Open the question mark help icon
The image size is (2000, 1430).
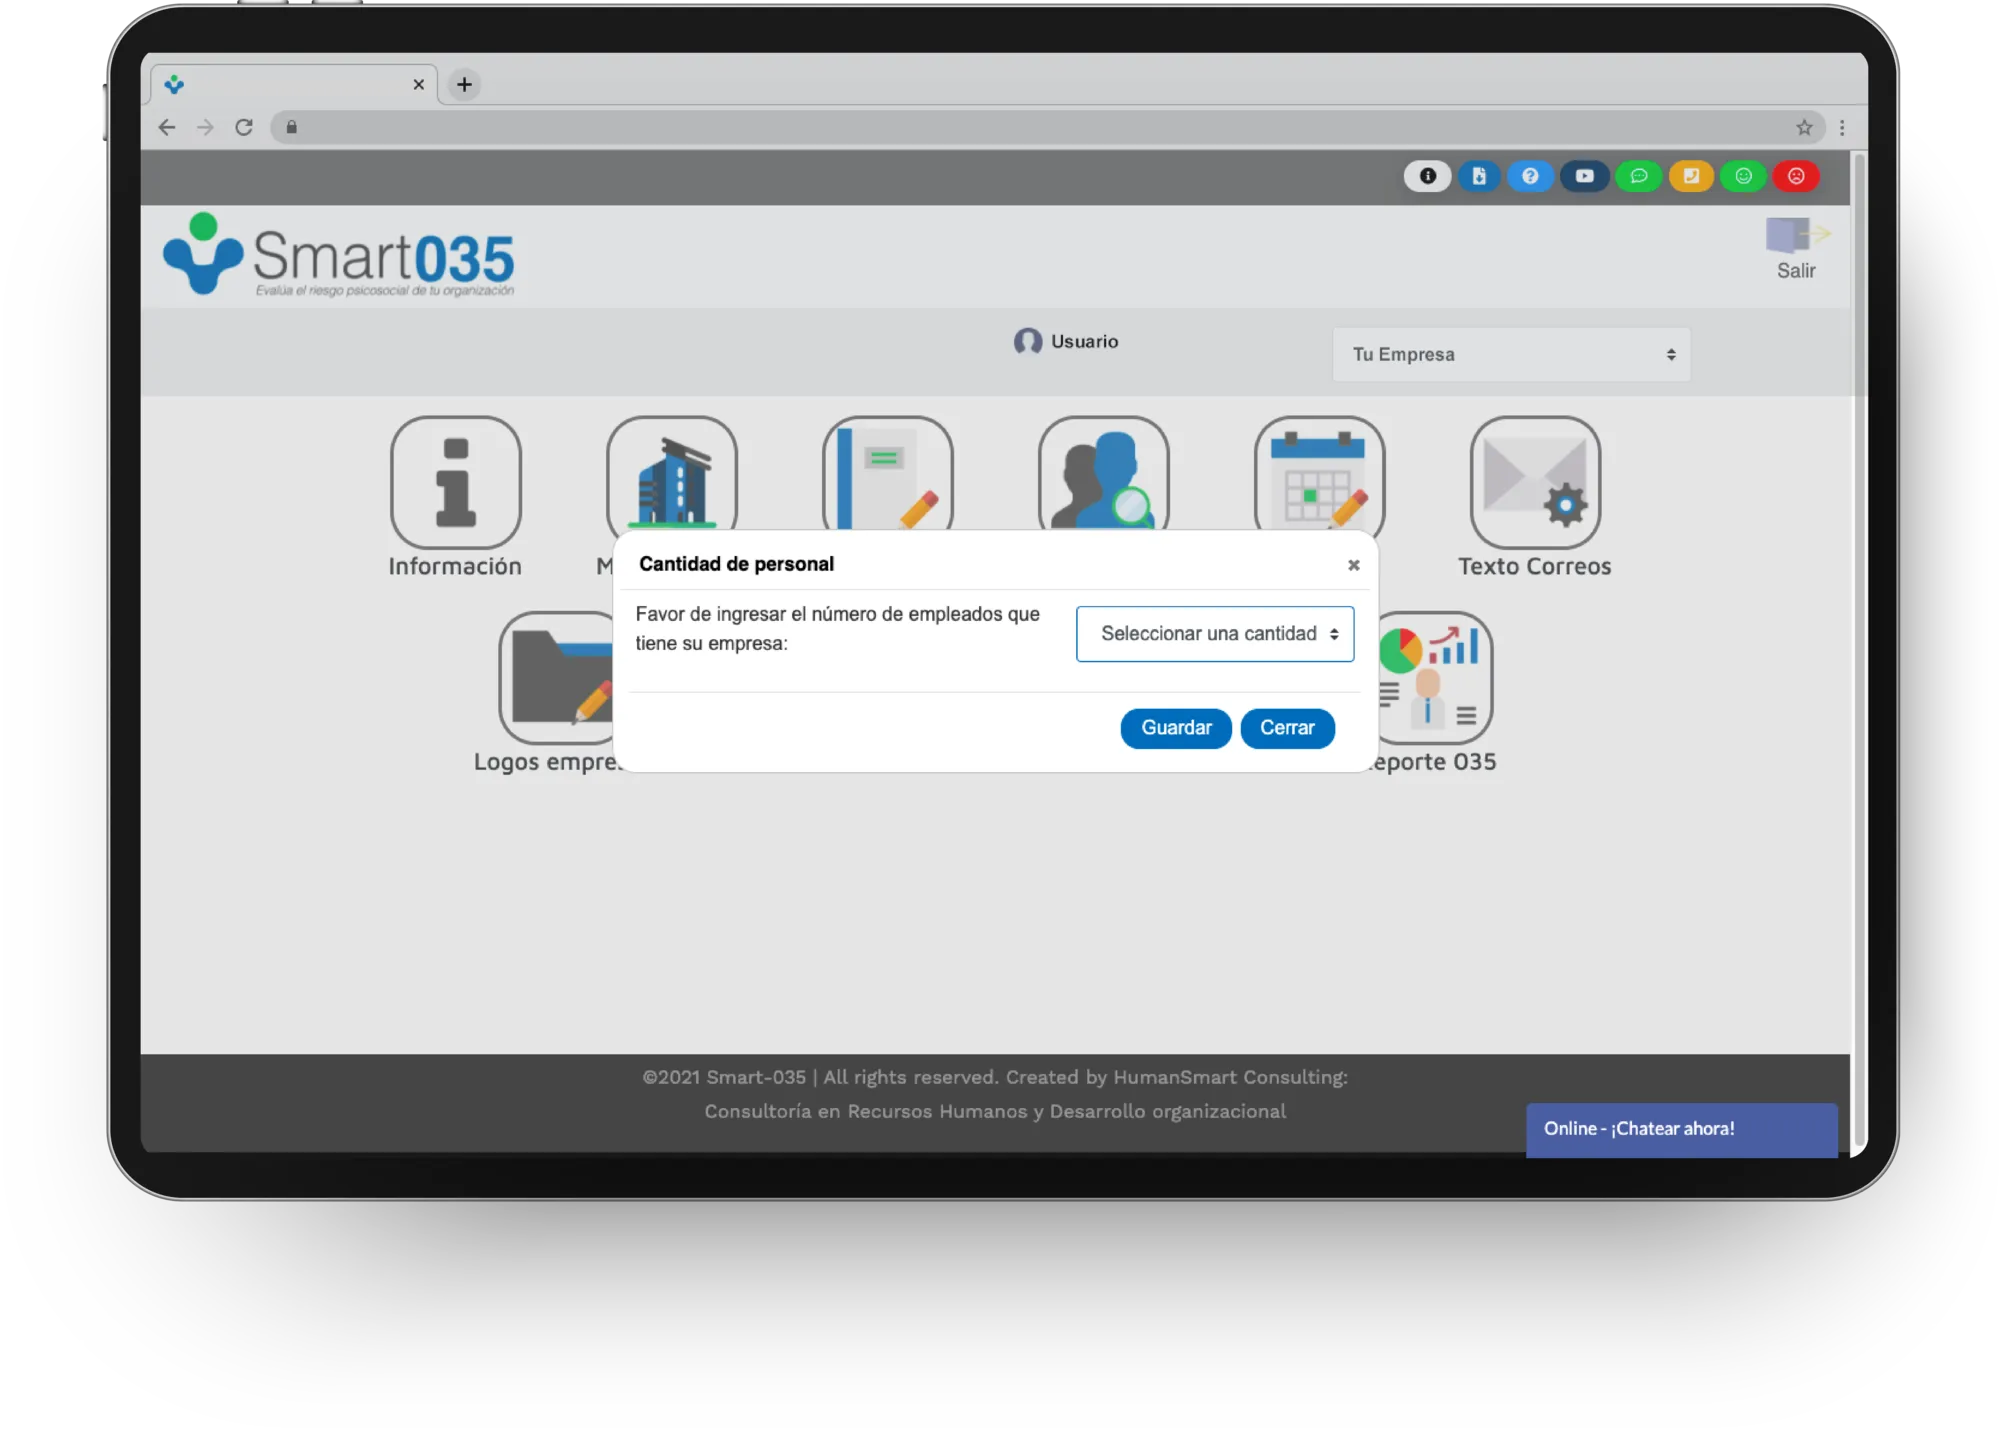(1530, 176)
